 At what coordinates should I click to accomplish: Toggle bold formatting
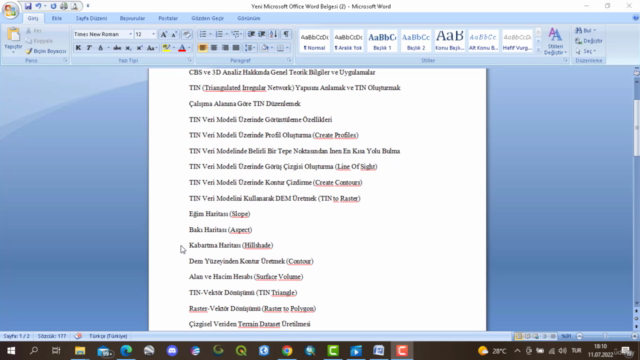tap(78, 48)
